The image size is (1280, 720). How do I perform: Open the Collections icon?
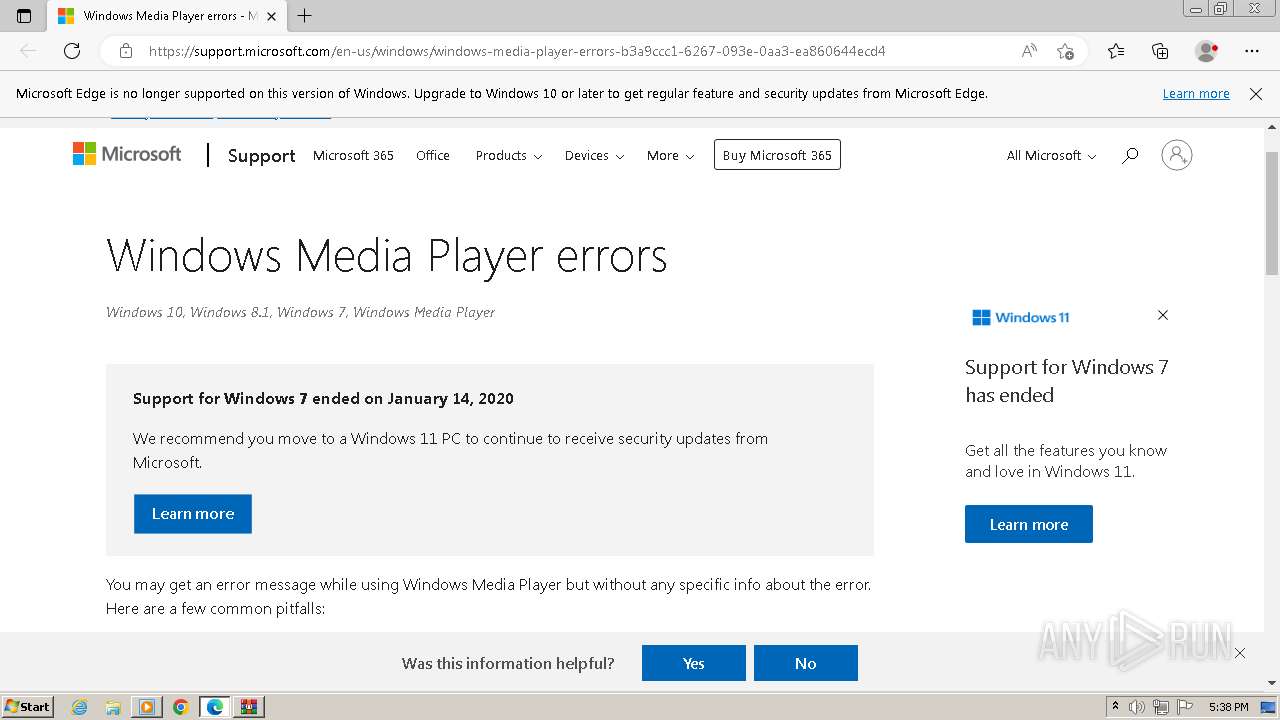(1160, 51)
